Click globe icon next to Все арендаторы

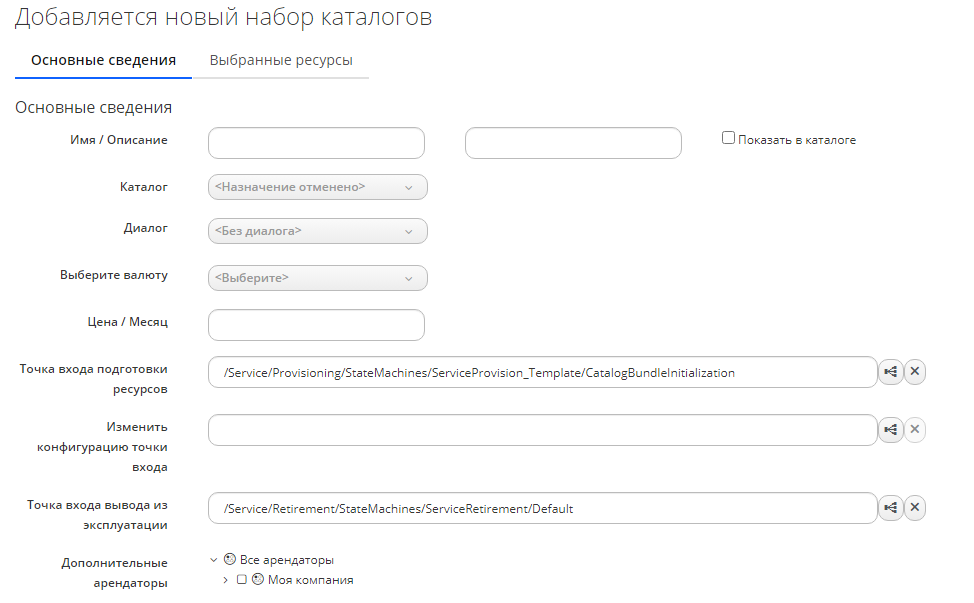pyautogui.click(x=230, y=560)
